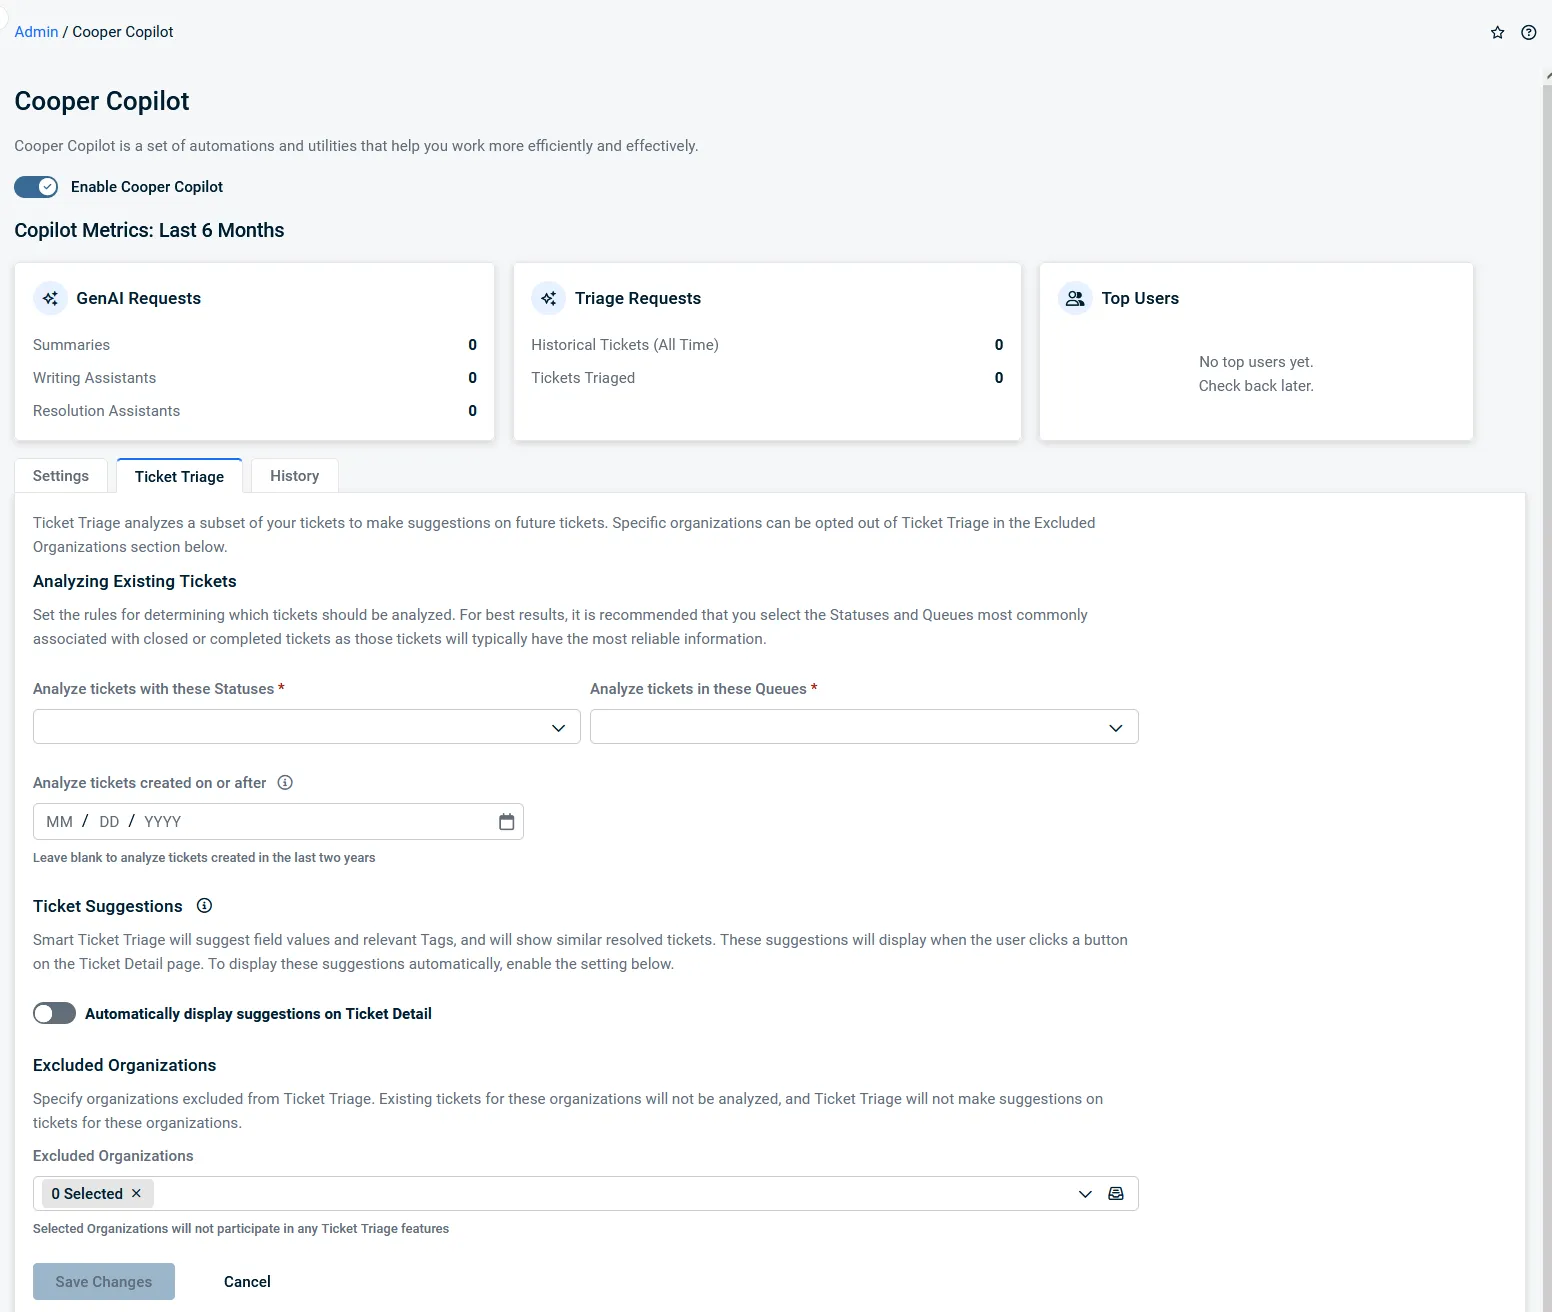1552x1312 pixels.
Task: Expand the Statuses dropdown
Action: pos(558,728)
